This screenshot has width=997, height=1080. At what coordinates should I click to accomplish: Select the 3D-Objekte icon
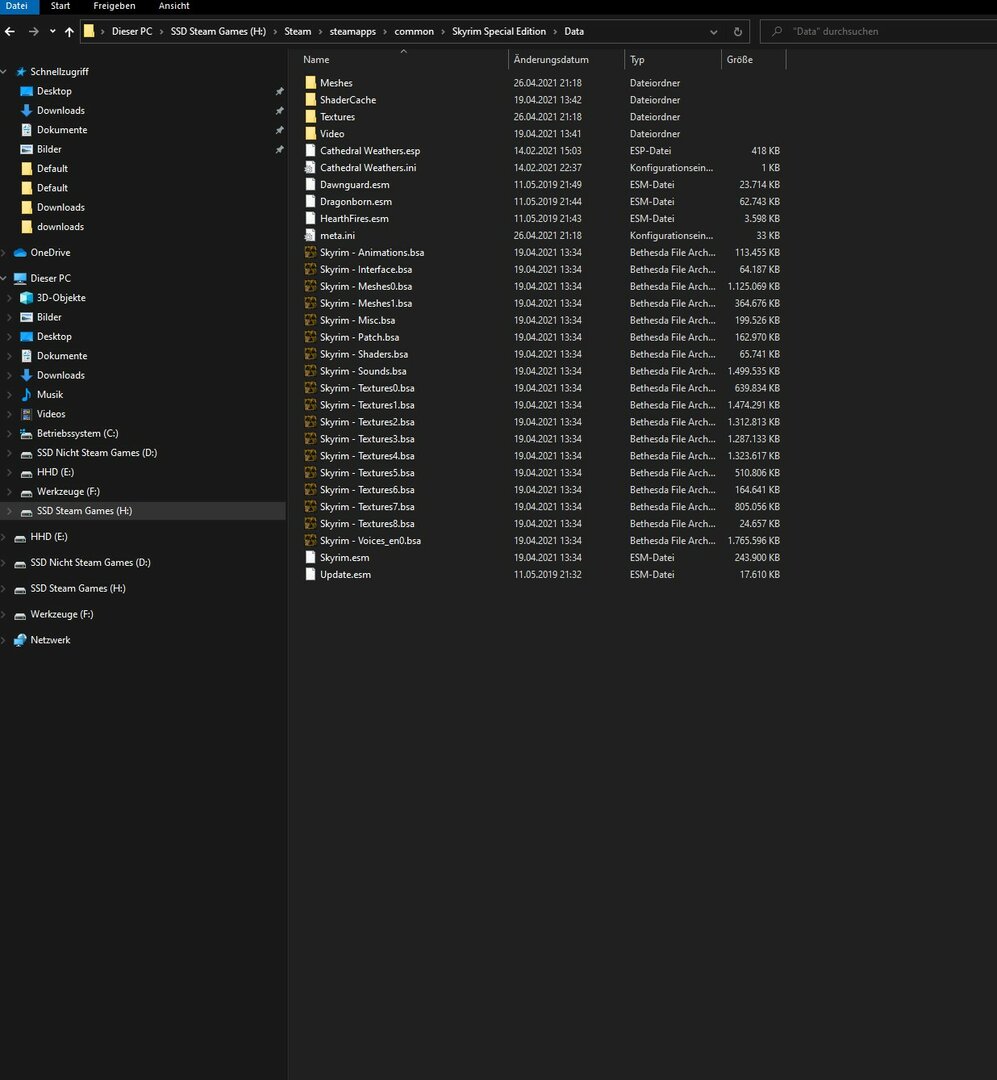coord(26,298)
